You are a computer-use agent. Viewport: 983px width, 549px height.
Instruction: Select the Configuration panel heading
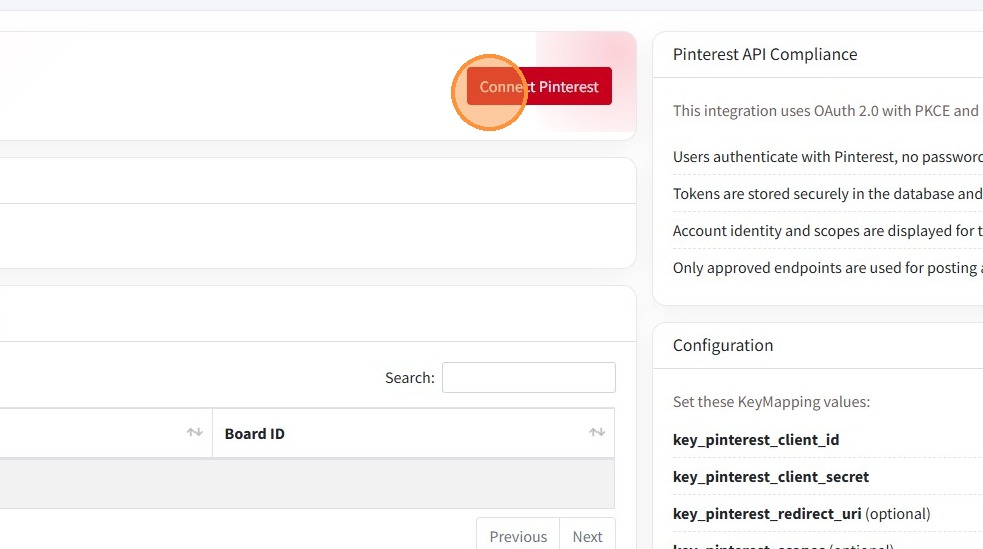[723, 345]
